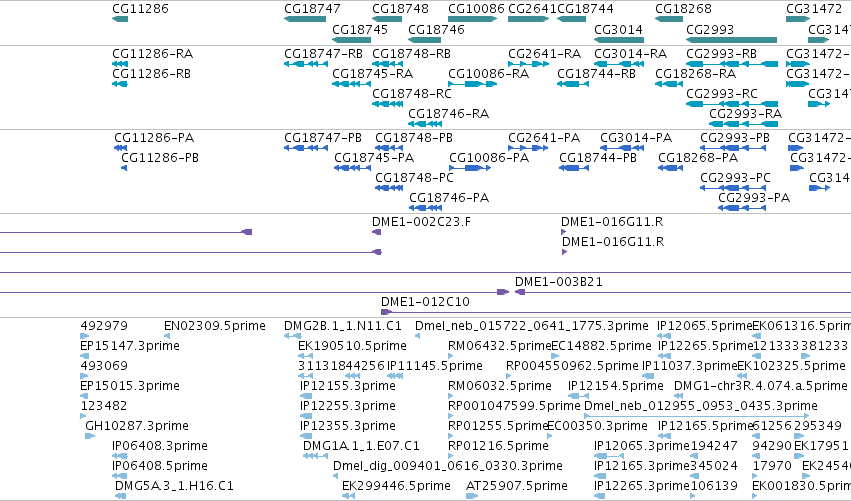Select protein label CG18268-PA
This screenshot has height=501, width=851.
pyautogui.click(x=698, y=157)
